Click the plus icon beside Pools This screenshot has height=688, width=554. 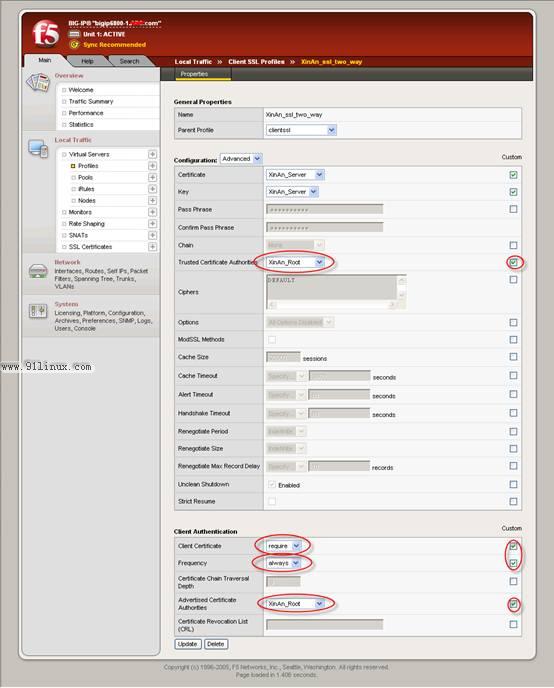(x=152, y=177)
